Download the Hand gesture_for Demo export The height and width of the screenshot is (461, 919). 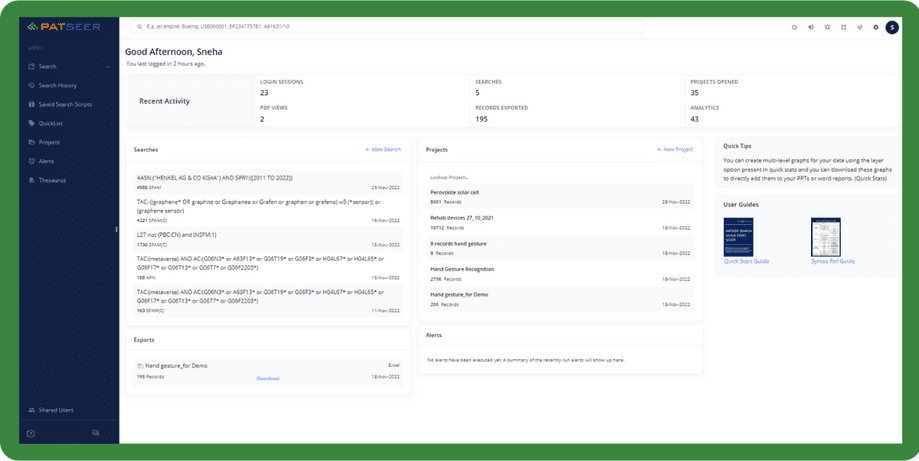click(268, 378)
